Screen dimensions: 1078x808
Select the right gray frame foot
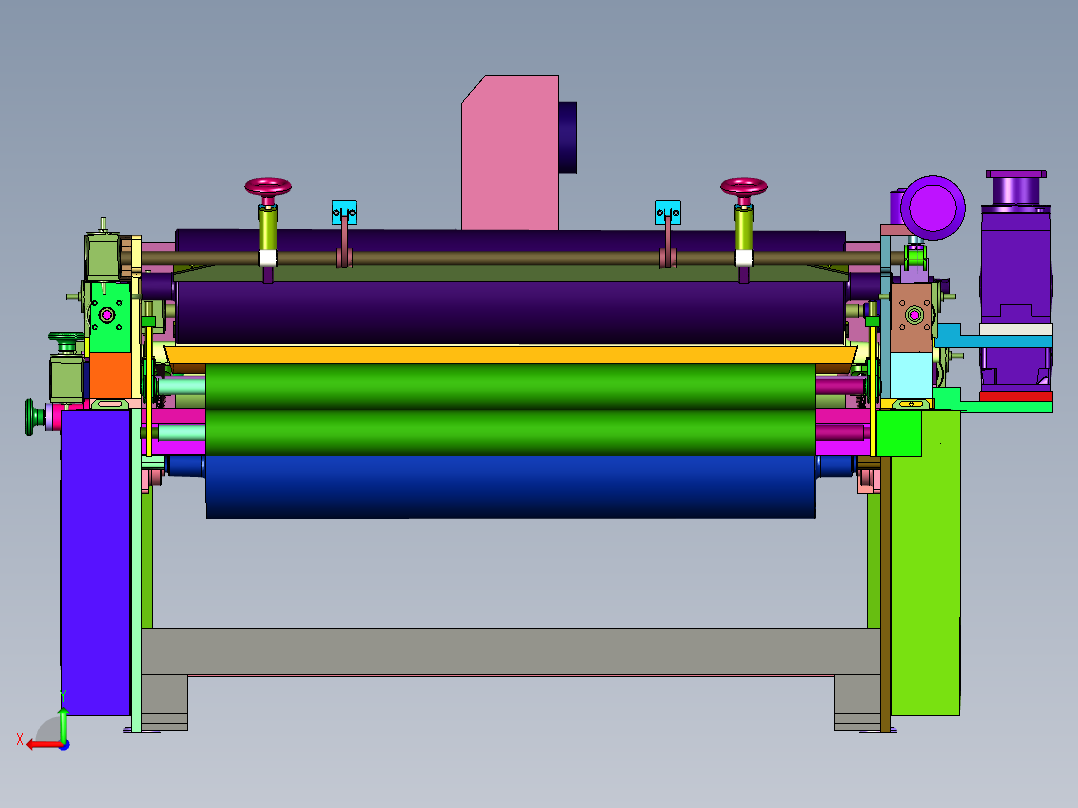[x=857, y=702]
